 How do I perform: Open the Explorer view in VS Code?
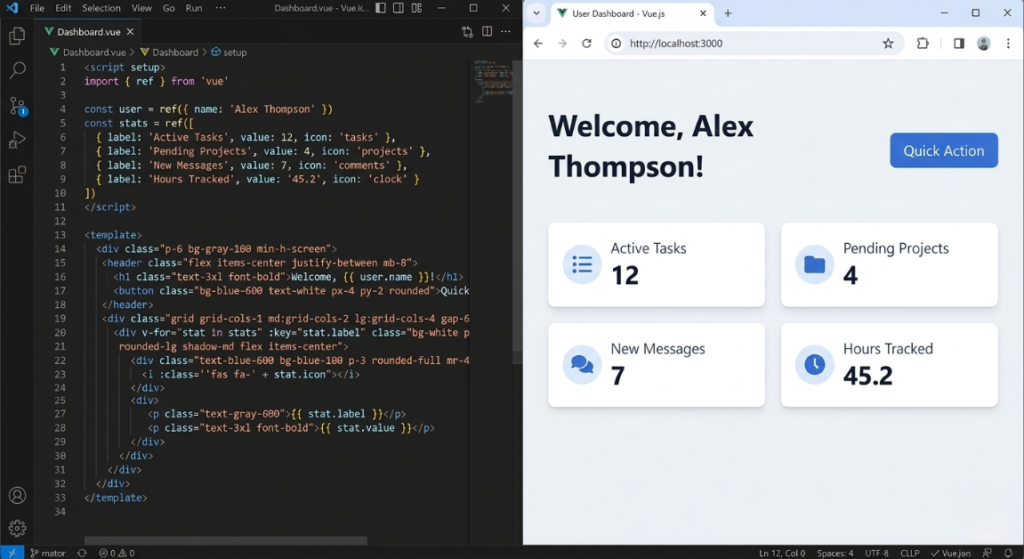pyautogui.click(x=17, y=36)
